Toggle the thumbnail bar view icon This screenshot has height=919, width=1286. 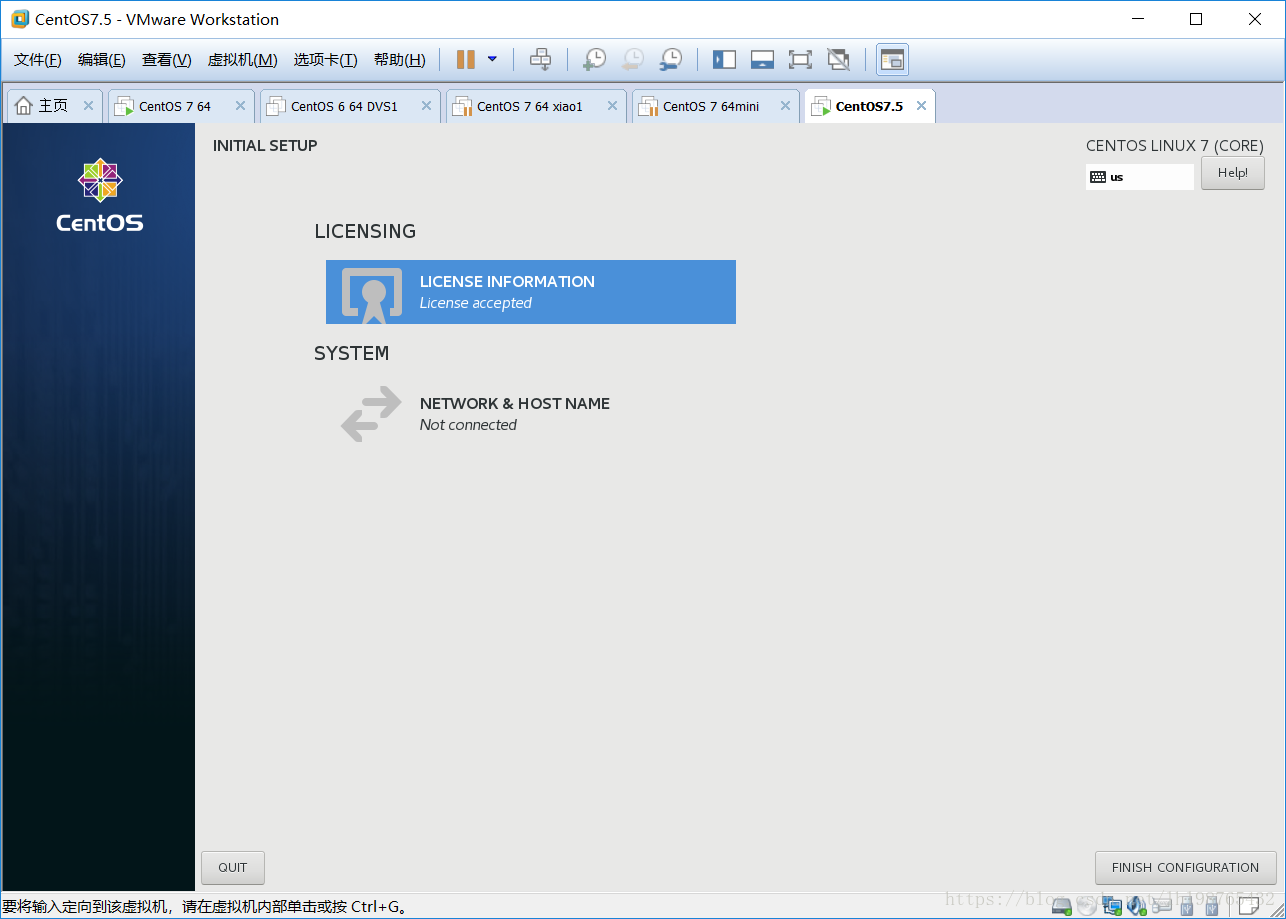click(x=762, y=60)
